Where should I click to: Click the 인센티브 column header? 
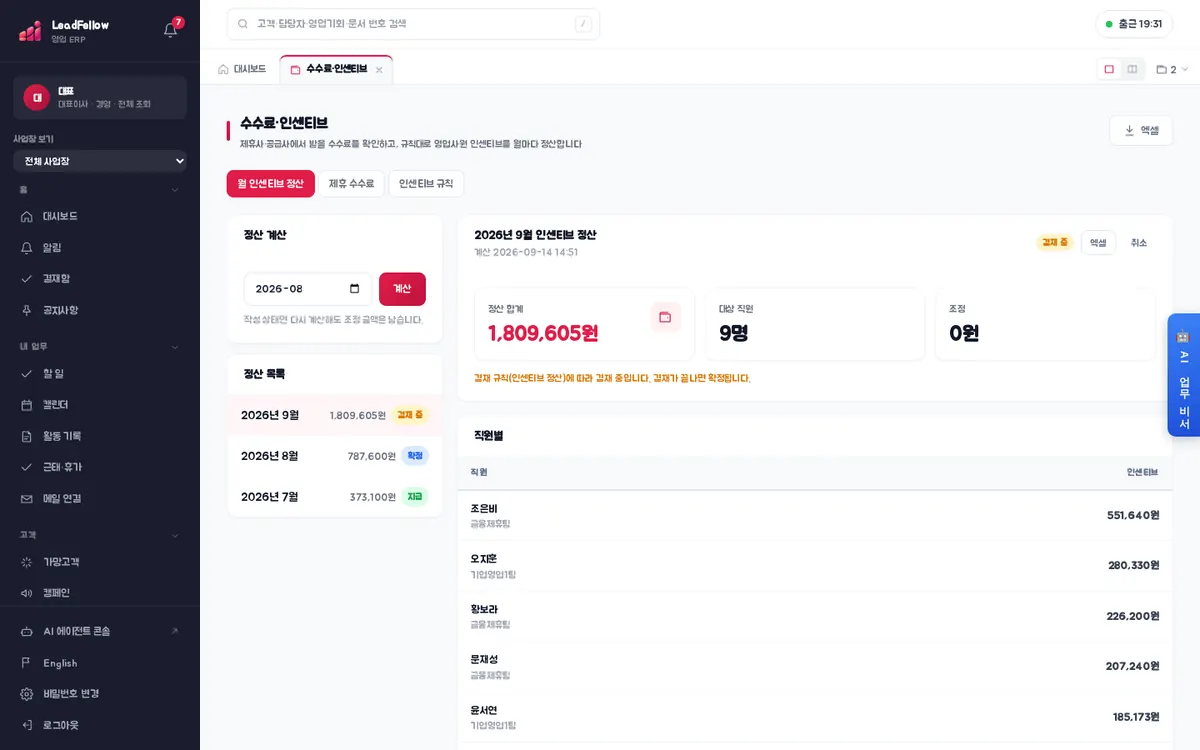[1142, 472]
